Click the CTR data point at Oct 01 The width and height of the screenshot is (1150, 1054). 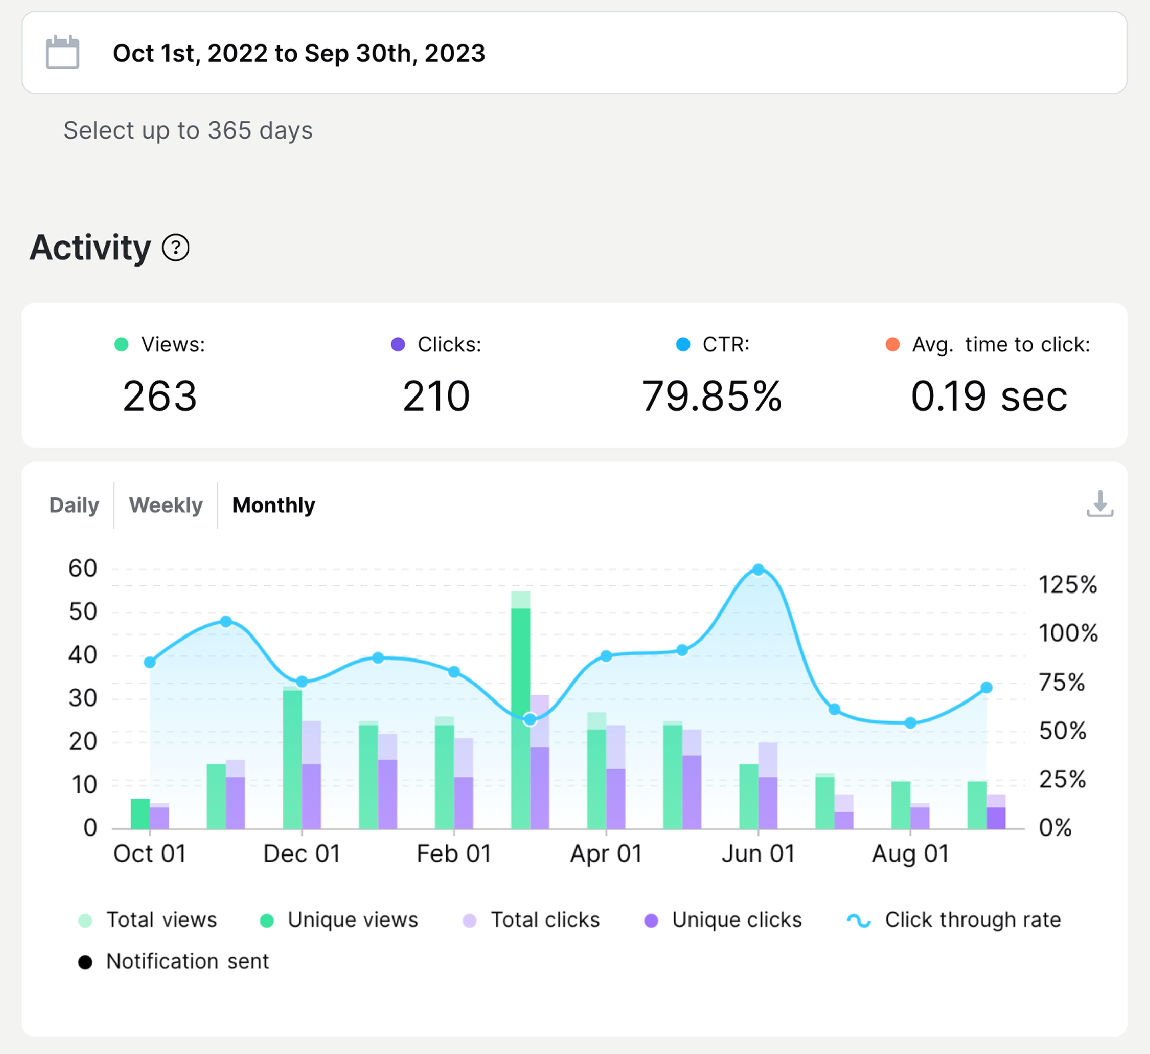150,662
